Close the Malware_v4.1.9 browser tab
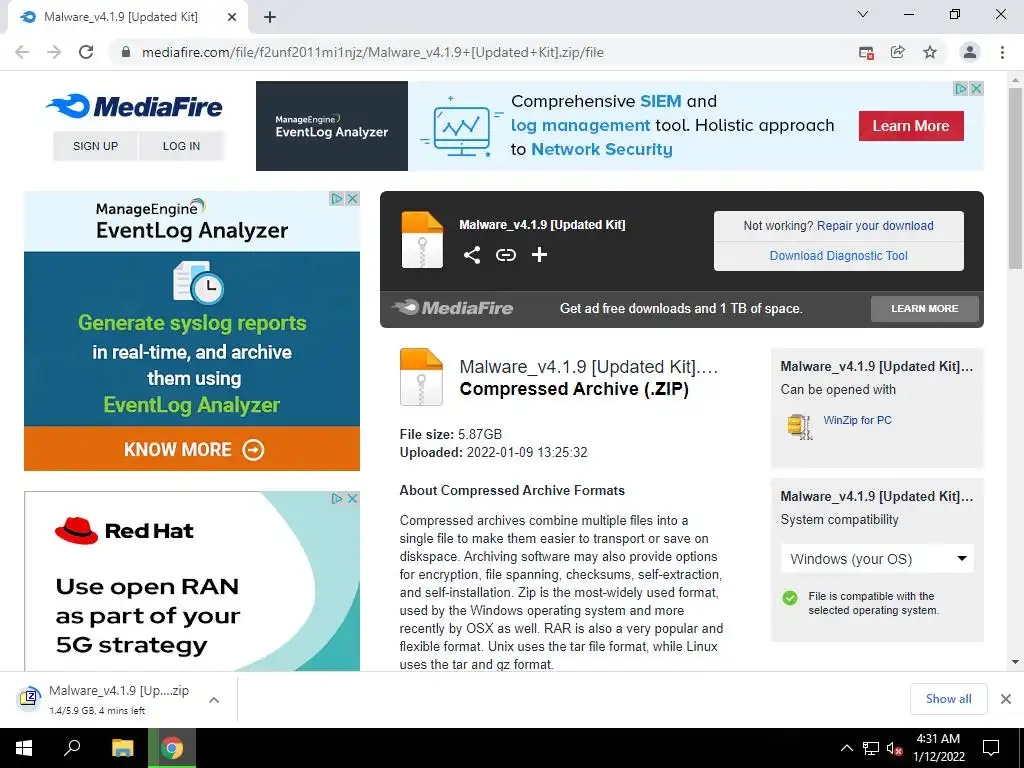 click(232, 17)
